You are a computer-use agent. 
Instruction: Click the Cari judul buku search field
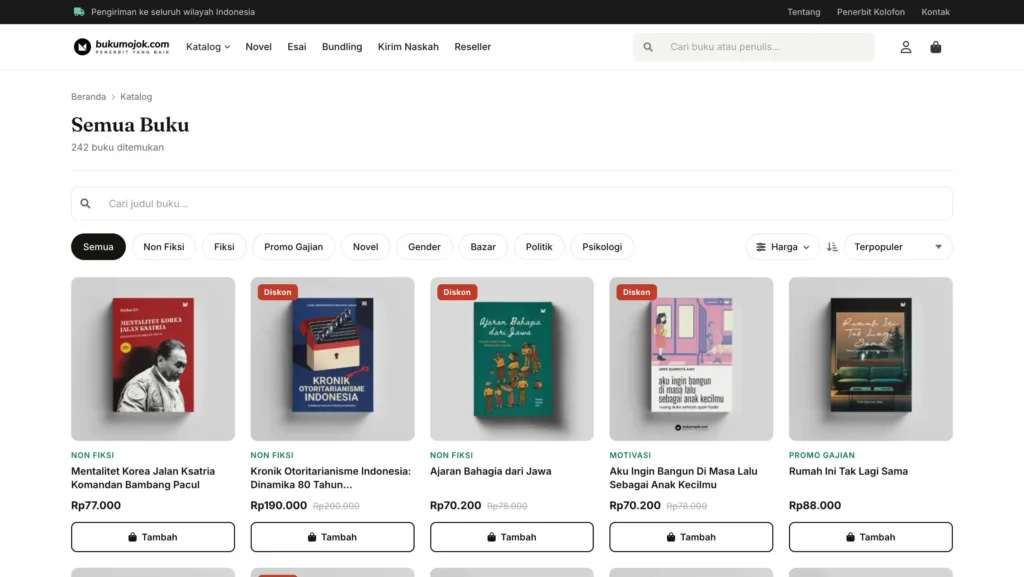[512, 204]
